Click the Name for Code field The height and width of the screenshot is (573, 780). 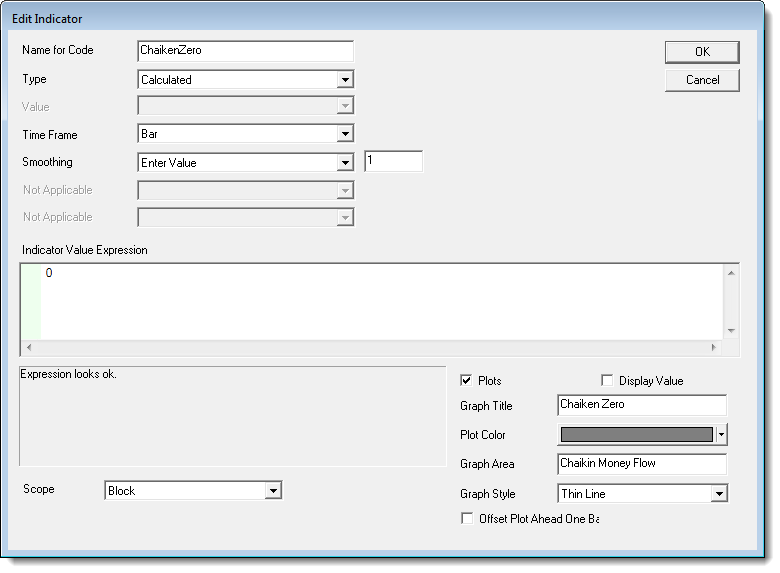click(x=245, y=51)
